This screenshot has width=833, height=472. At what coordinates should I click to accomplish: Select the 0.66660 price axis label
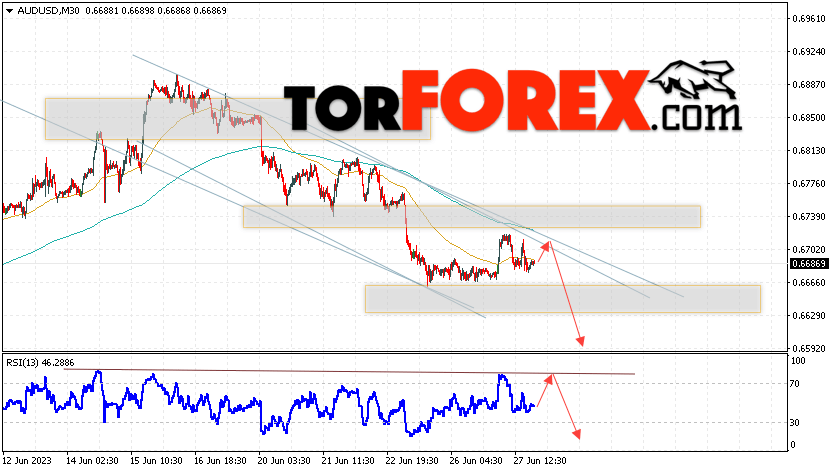[x=809, y=282]
